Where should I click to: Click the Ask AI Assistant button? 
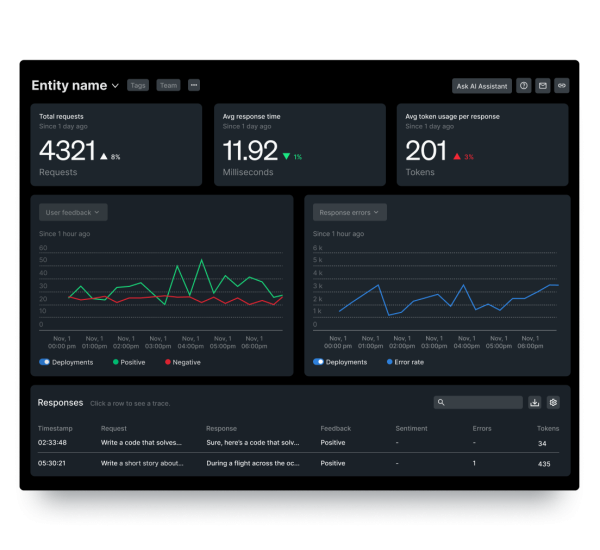(x=482, y=86)
